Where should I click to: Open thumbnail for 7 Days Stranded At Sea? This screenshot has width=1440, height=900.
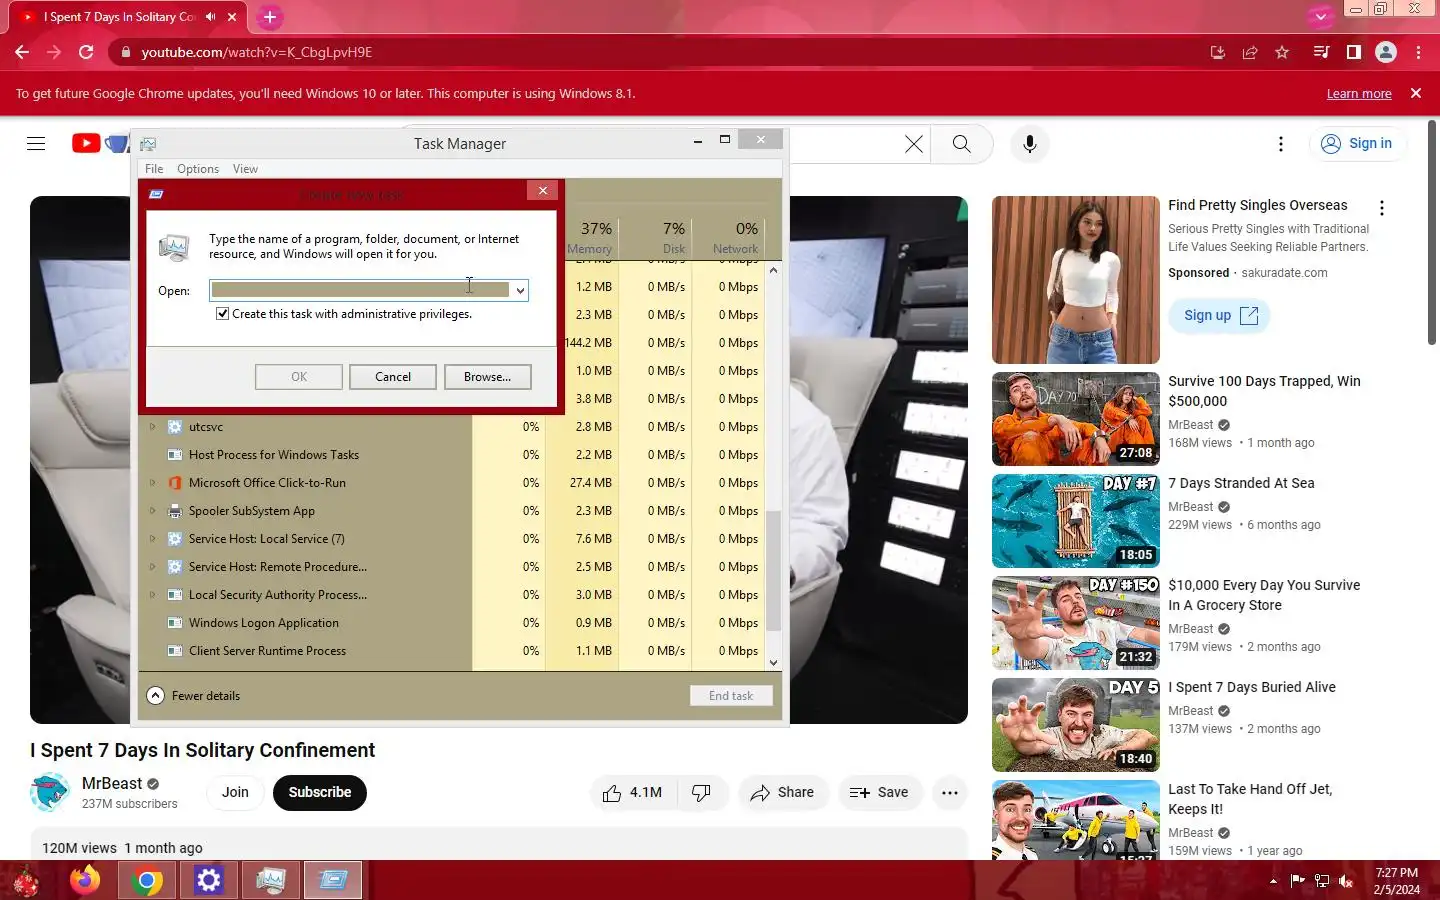[1076, 521]
